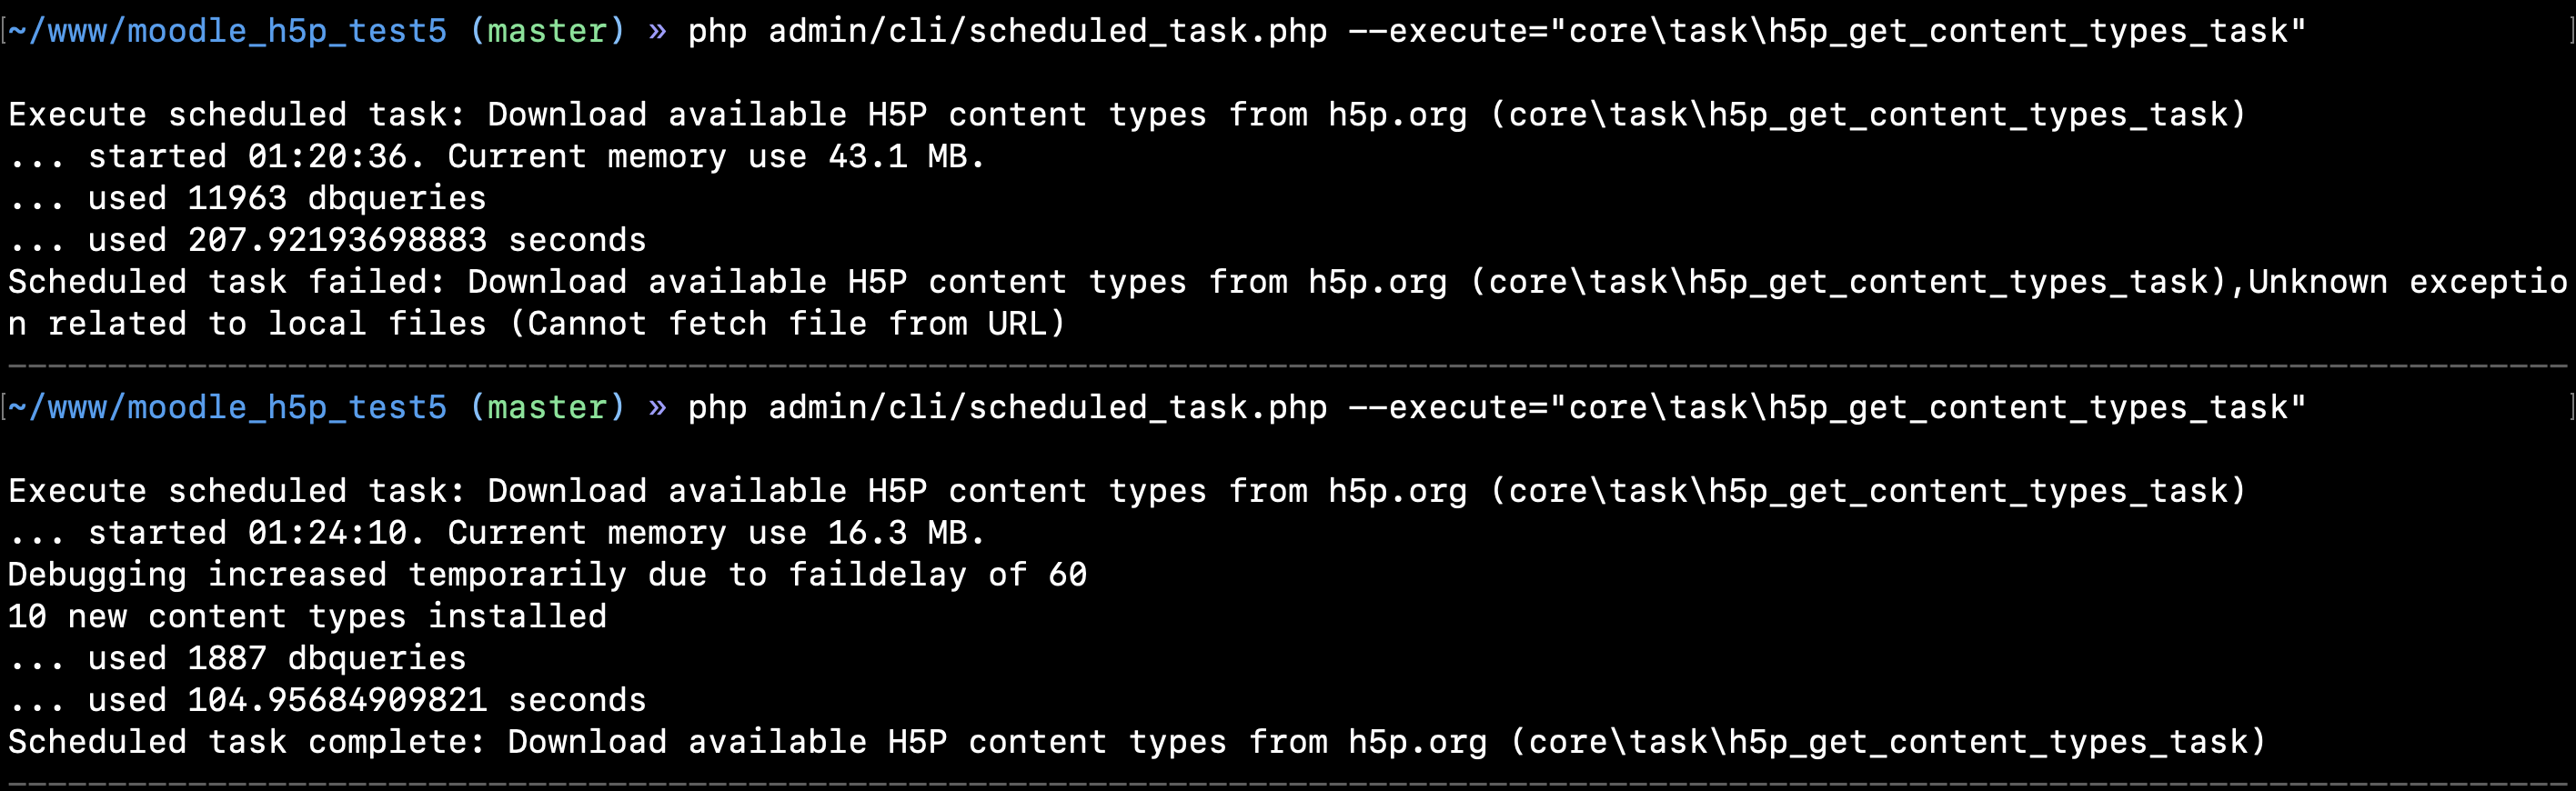
Task: Click the 'Scheduled task complete' message
Action: point(1137,742)
